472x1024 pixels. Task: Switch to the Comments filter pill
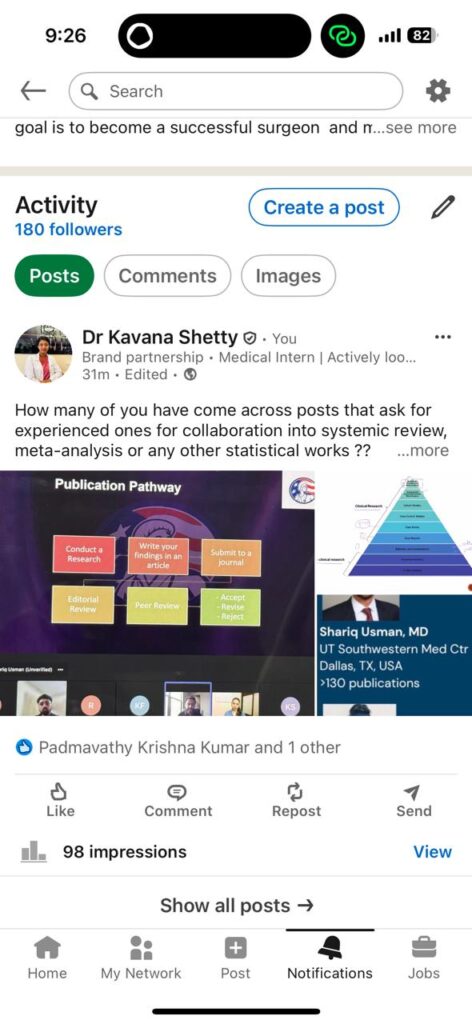(x=167, y=276)
